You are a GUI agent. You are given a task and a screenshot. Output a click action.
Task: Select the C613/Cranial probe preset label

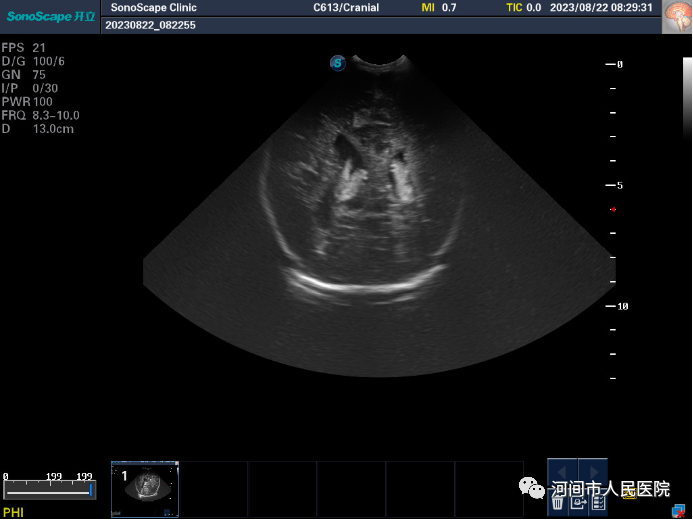(x=346, y=8)
